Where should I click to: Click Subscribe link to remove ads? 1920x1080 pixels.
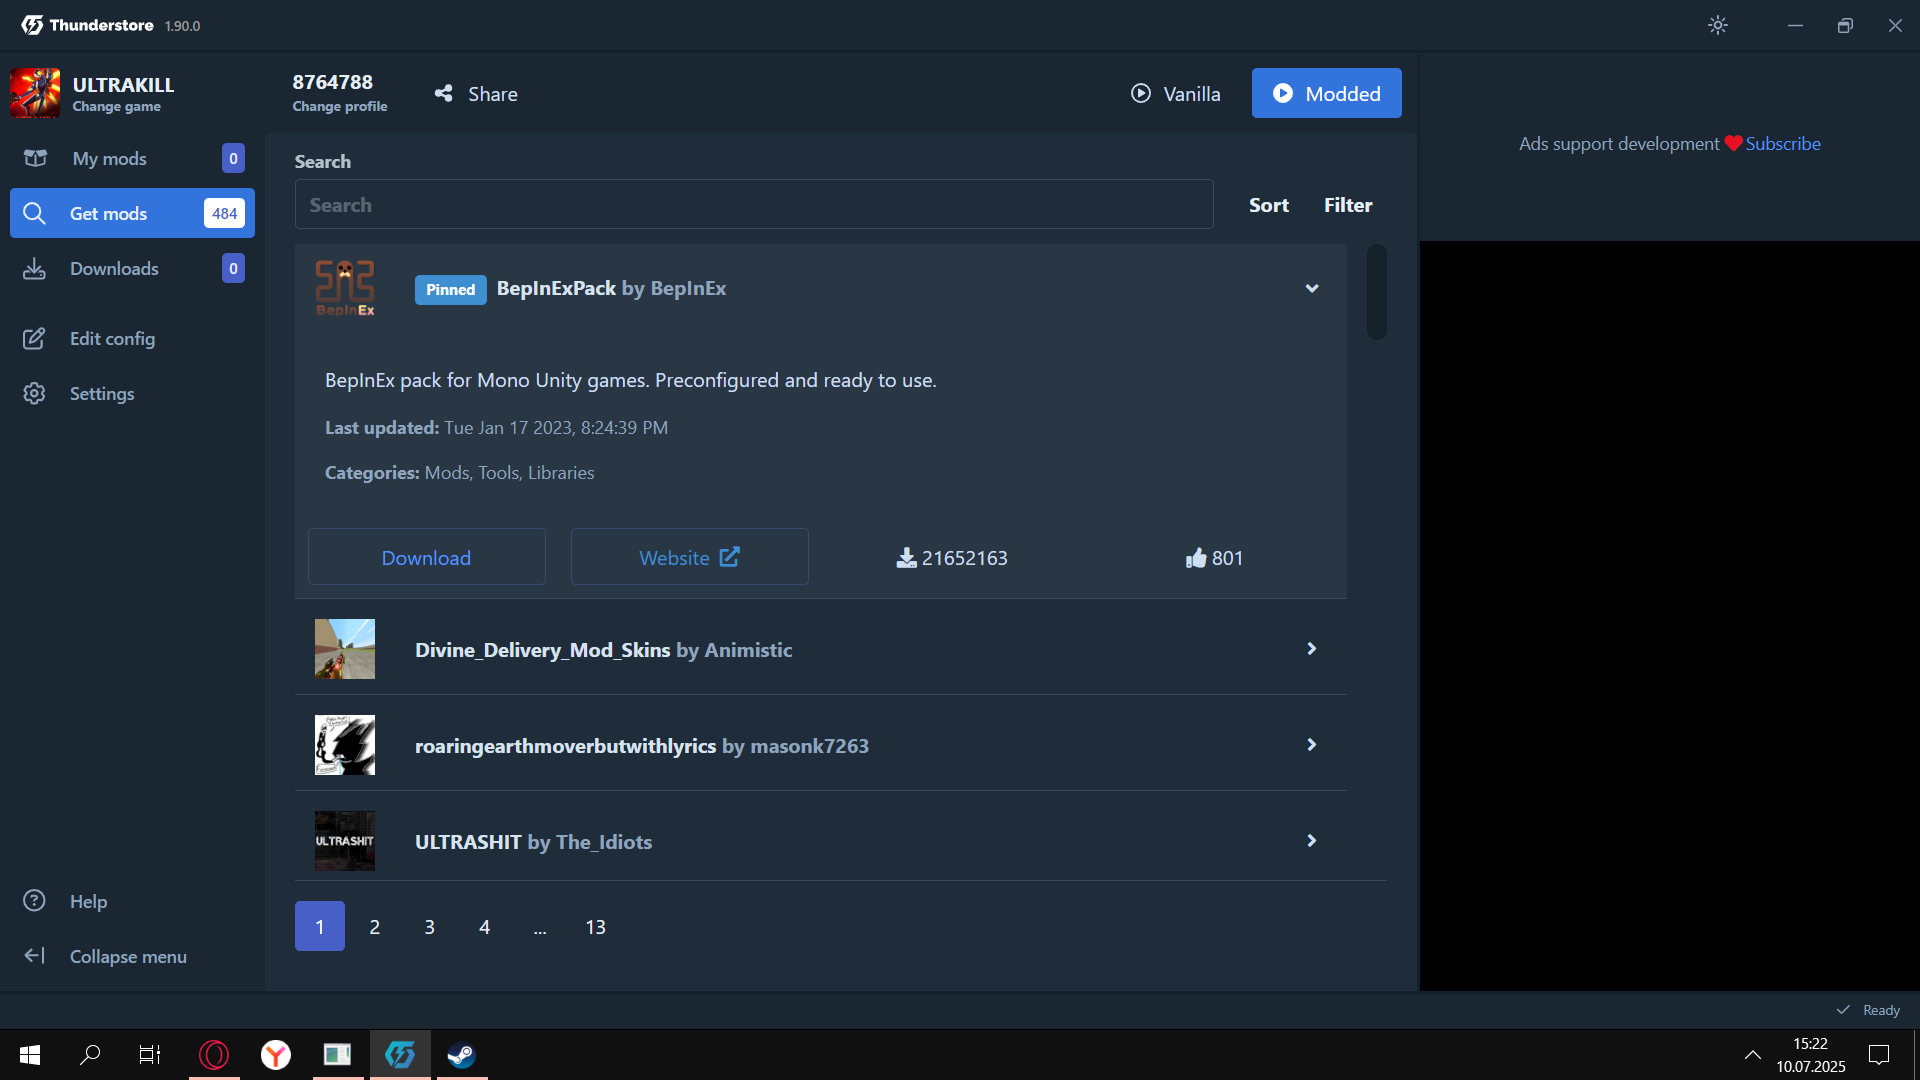[x=1783, y=143]
